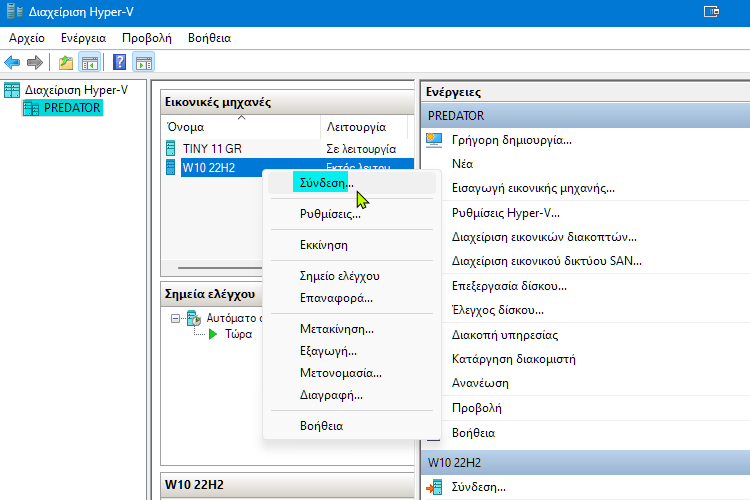Choose Μετονομασία... in the context menu
This screenshot has height=500, width=750.
352,373
